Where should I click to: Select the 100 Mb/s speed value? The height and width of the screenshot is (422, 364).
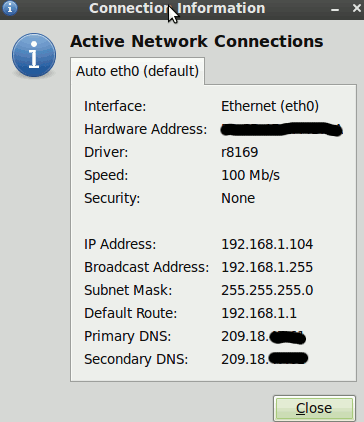250,175
